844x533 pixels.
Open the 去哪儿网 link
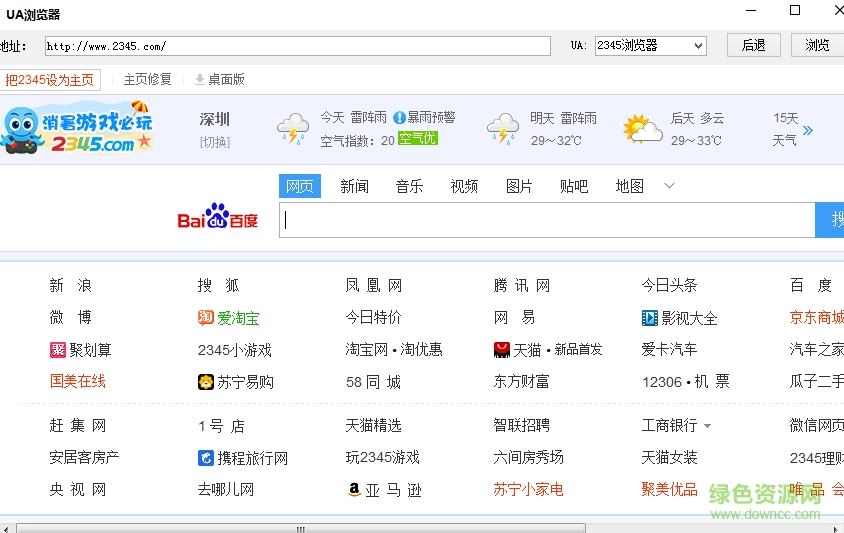coord(226,489)
